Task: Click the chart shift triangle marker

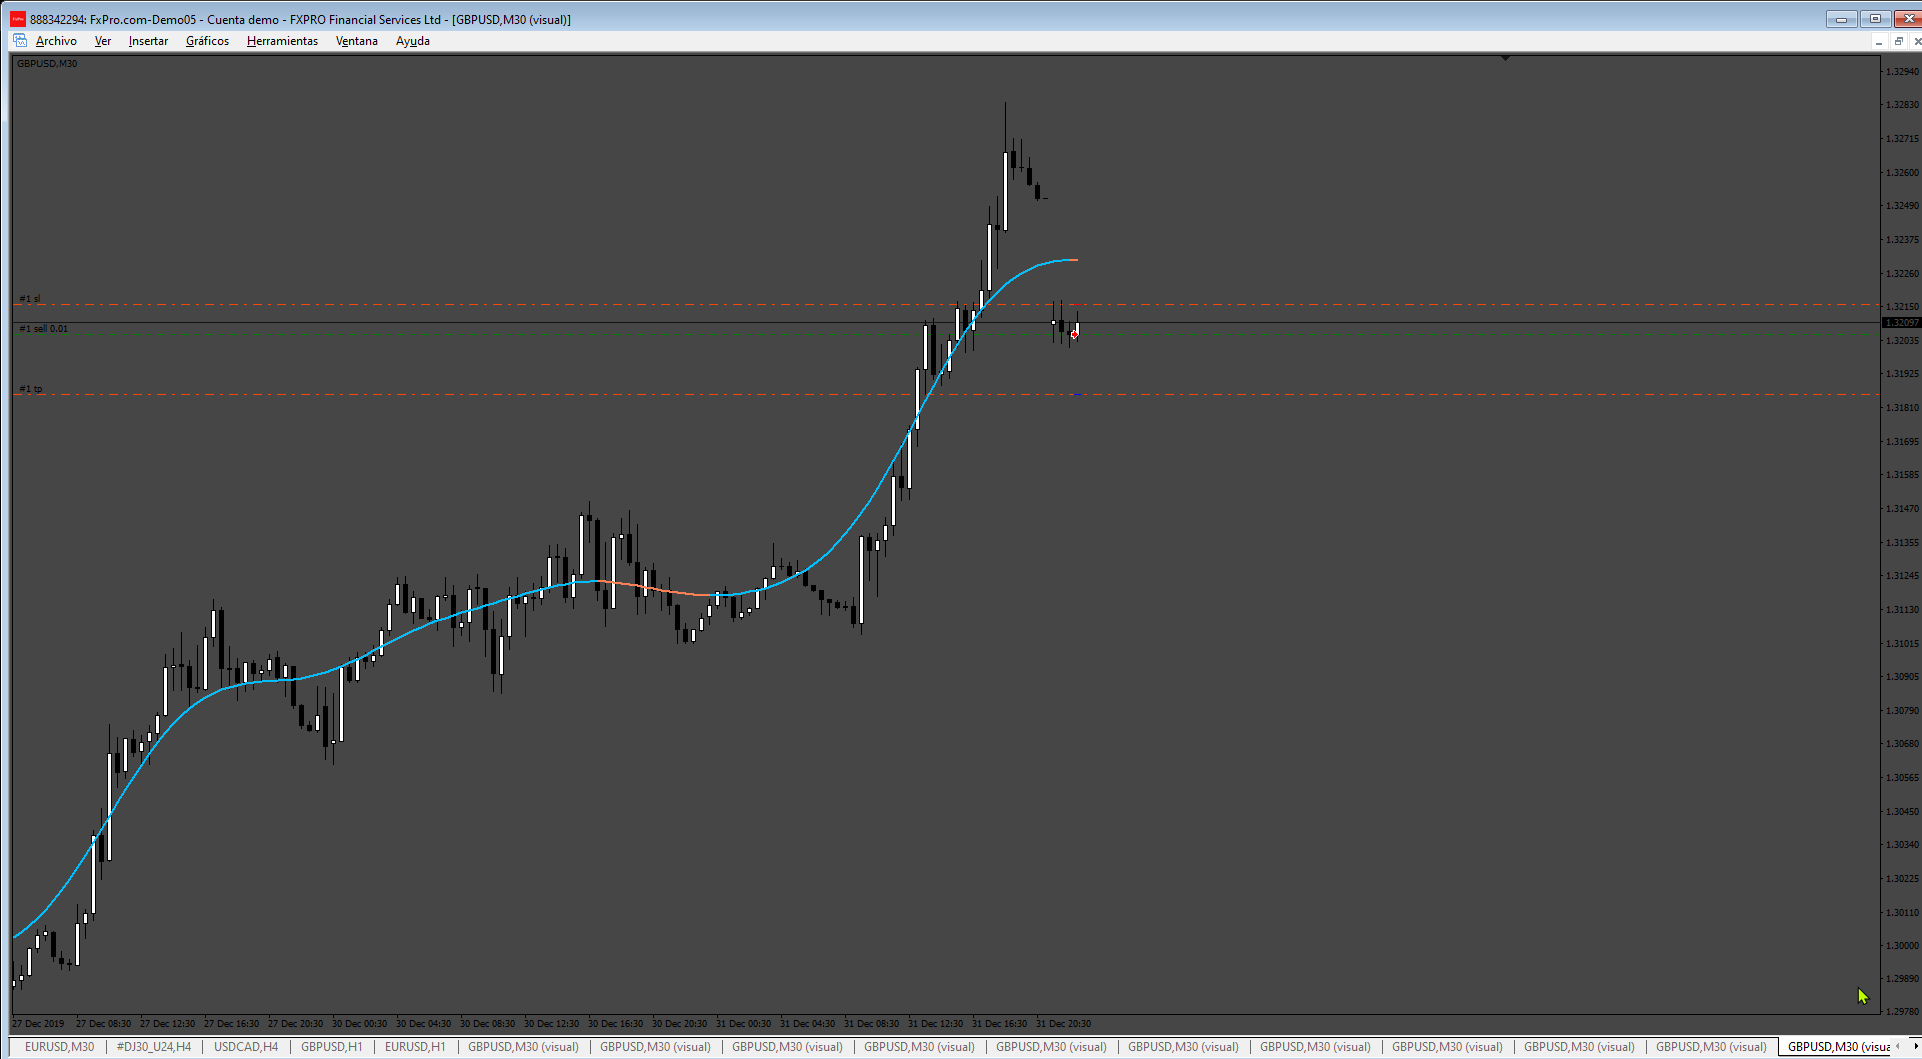Action: pos(1505,59)
